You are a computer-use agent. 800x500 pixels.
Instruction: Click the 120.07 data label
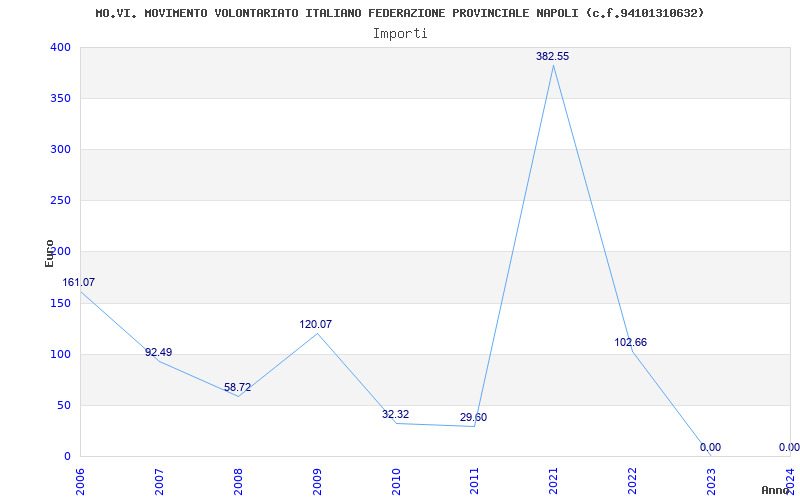(x=316, y=324)
